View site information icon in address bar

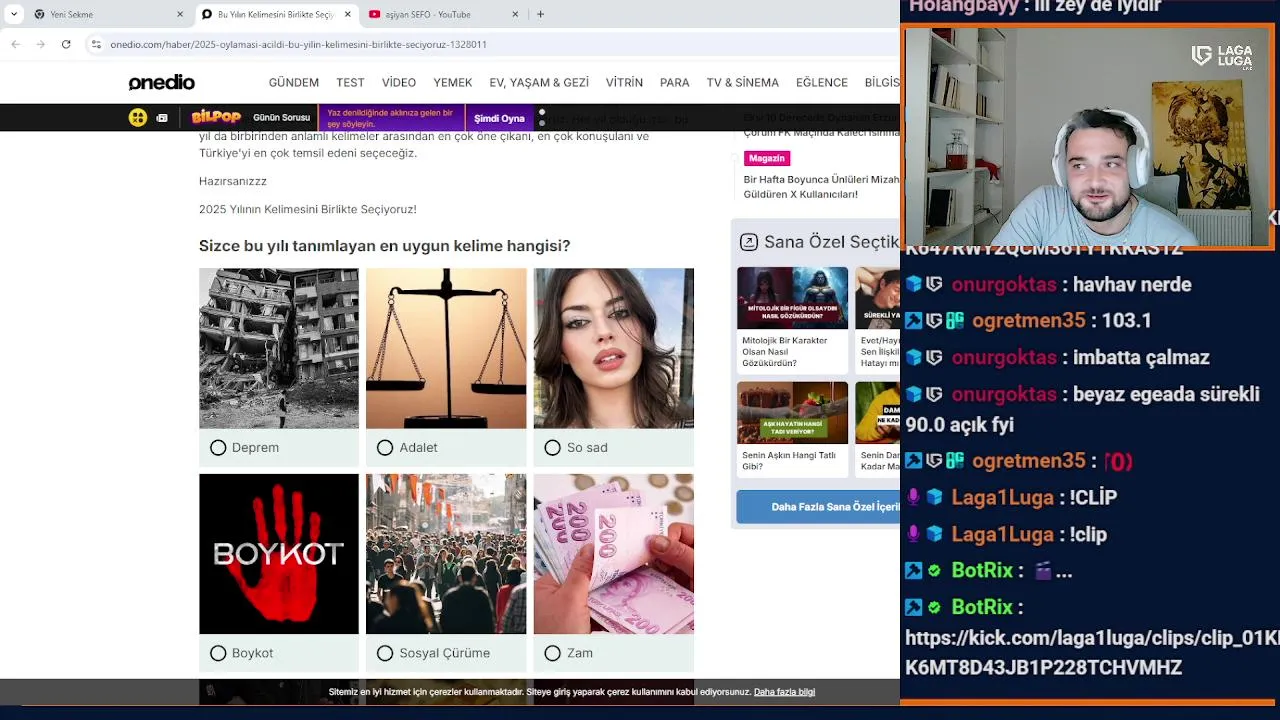tap(96, 44)
